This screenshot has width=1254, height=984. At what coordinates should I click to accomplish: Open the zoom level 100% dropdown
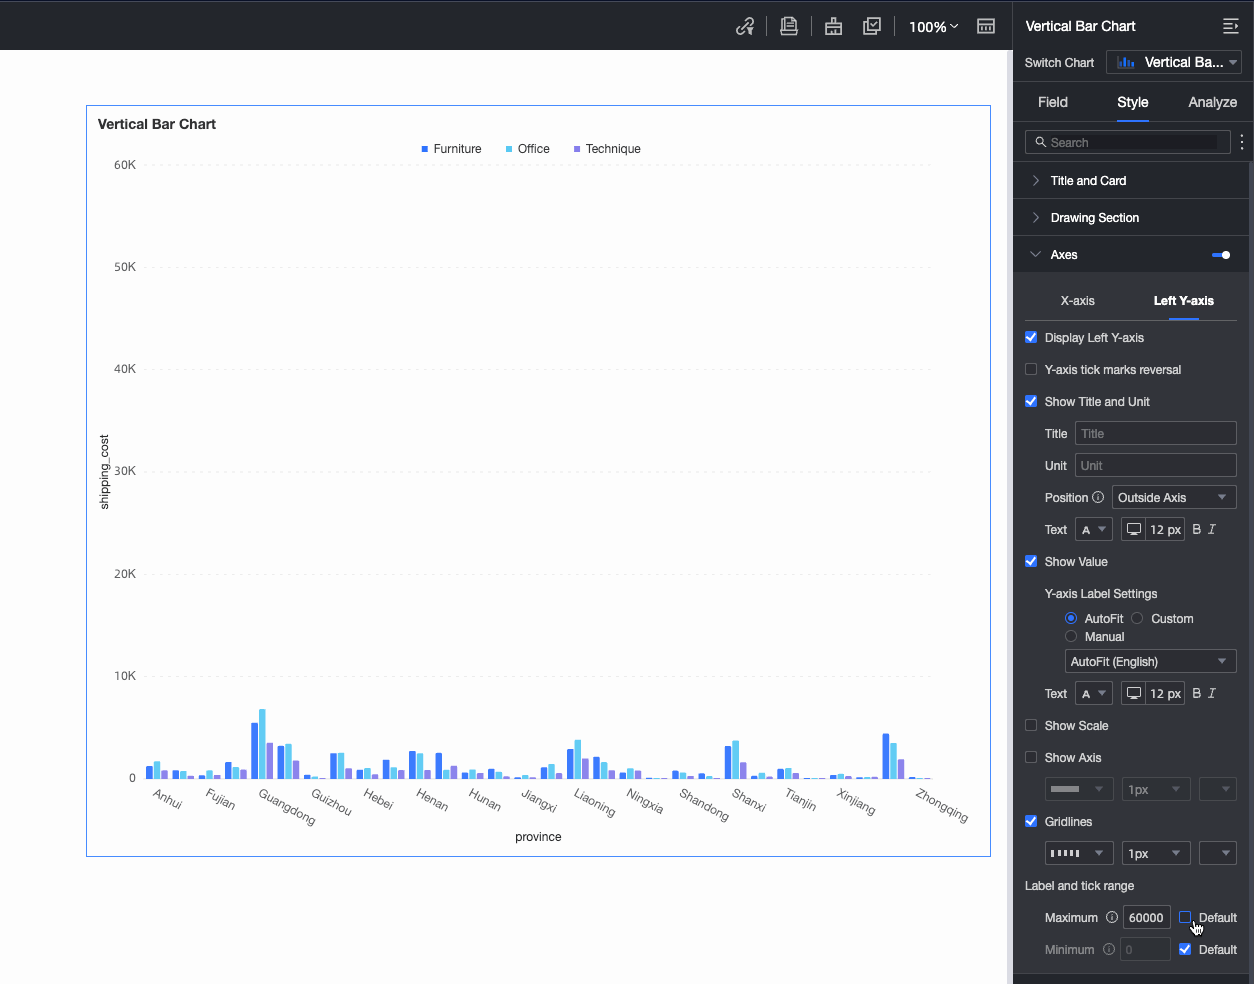(x=931, y=26)
